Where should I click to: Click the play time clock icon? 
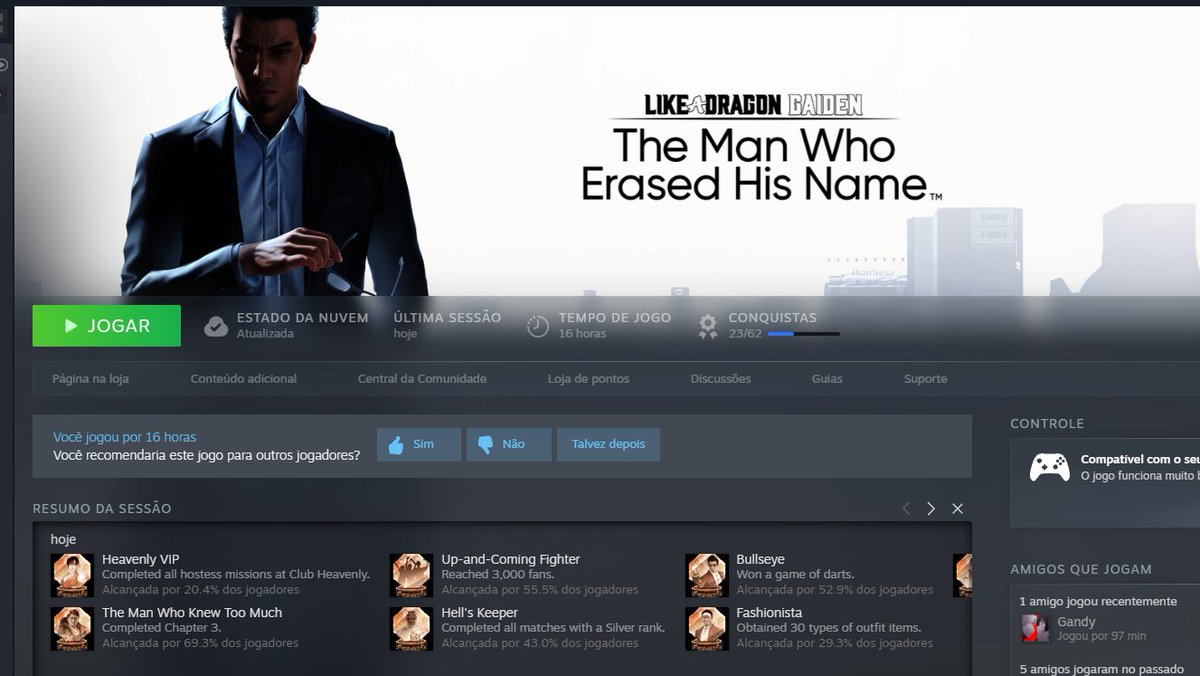(x=538, y=326)
